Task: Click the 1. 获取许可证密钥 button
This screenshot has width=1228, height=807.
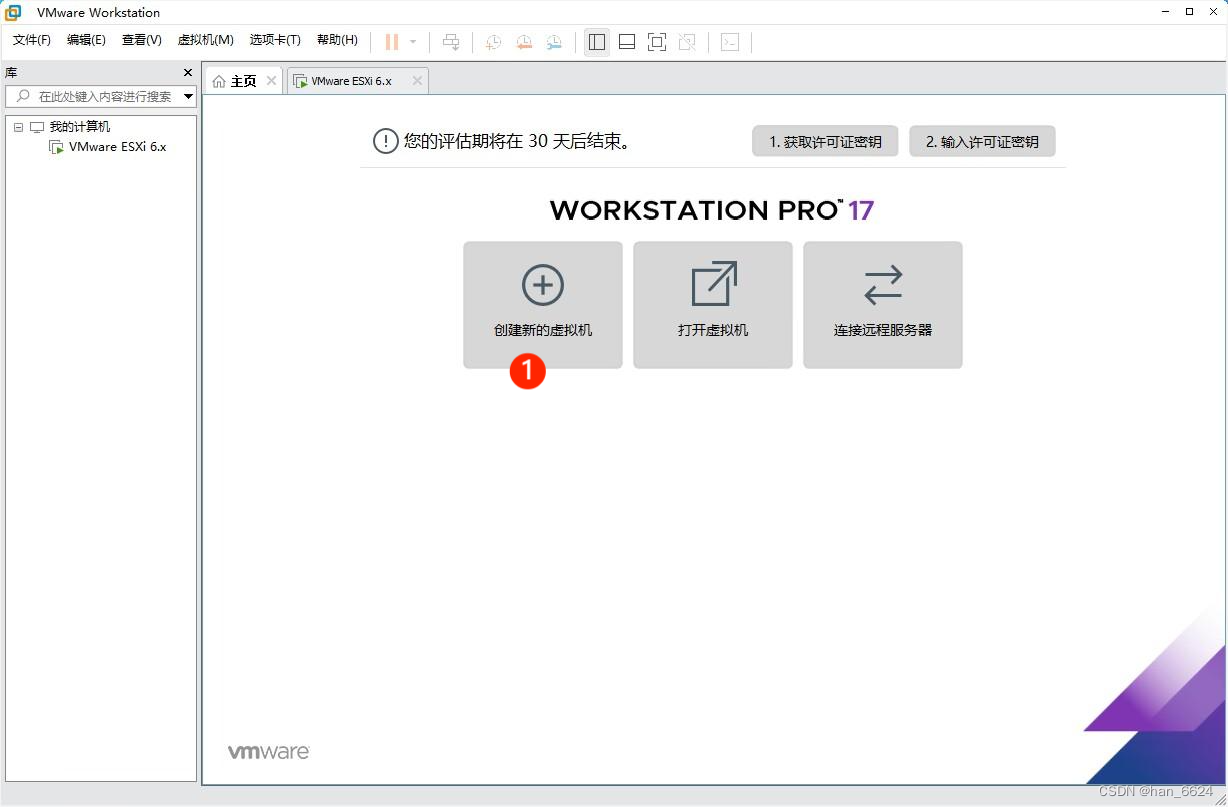Action: pyautogui.click(x=825, y=142)
